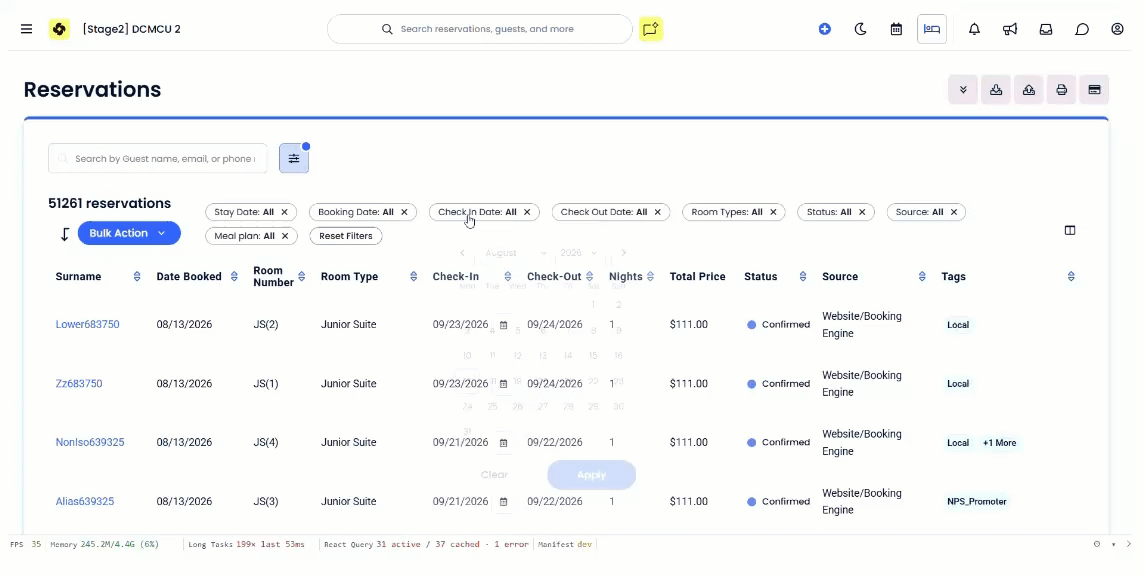Expand the double-chevron collapse button
The image size is (1144, 576).
pyautogui.click(x=963, y=90)
